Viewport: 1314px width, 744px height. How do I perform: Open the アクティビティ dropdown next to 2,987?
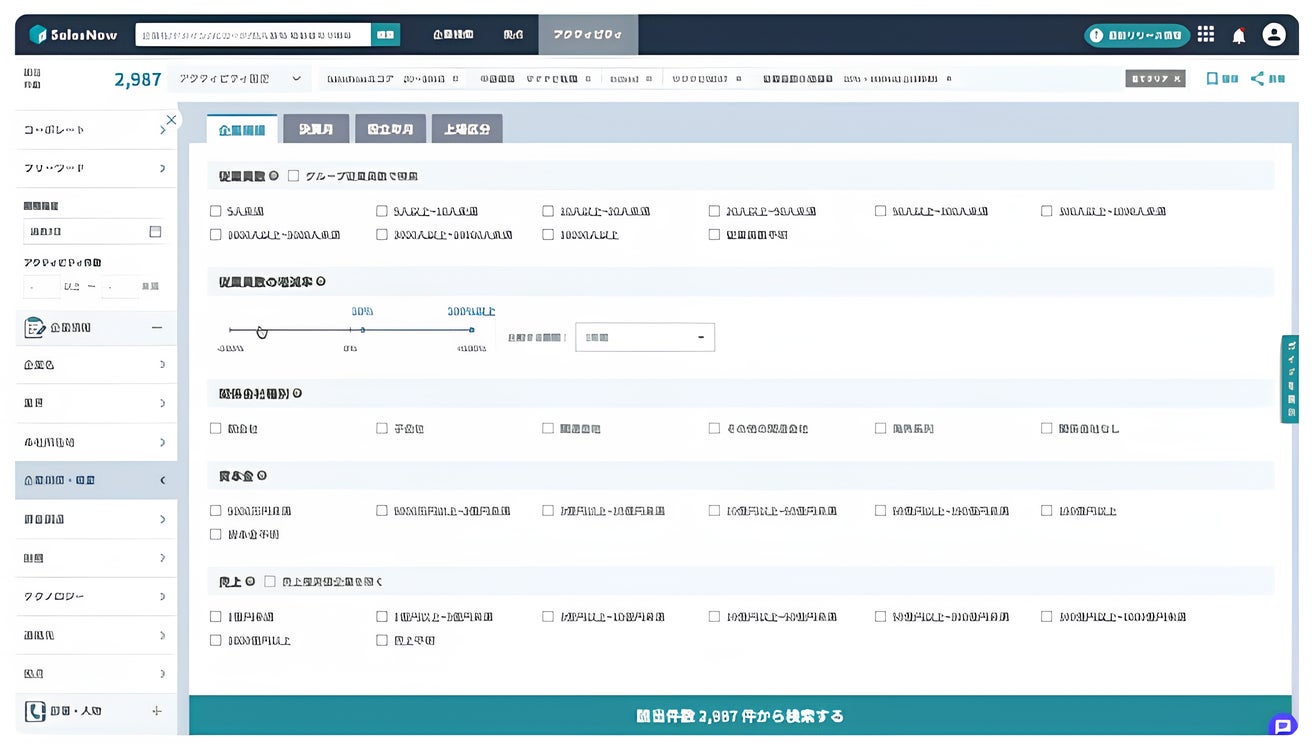coord(240,78)
